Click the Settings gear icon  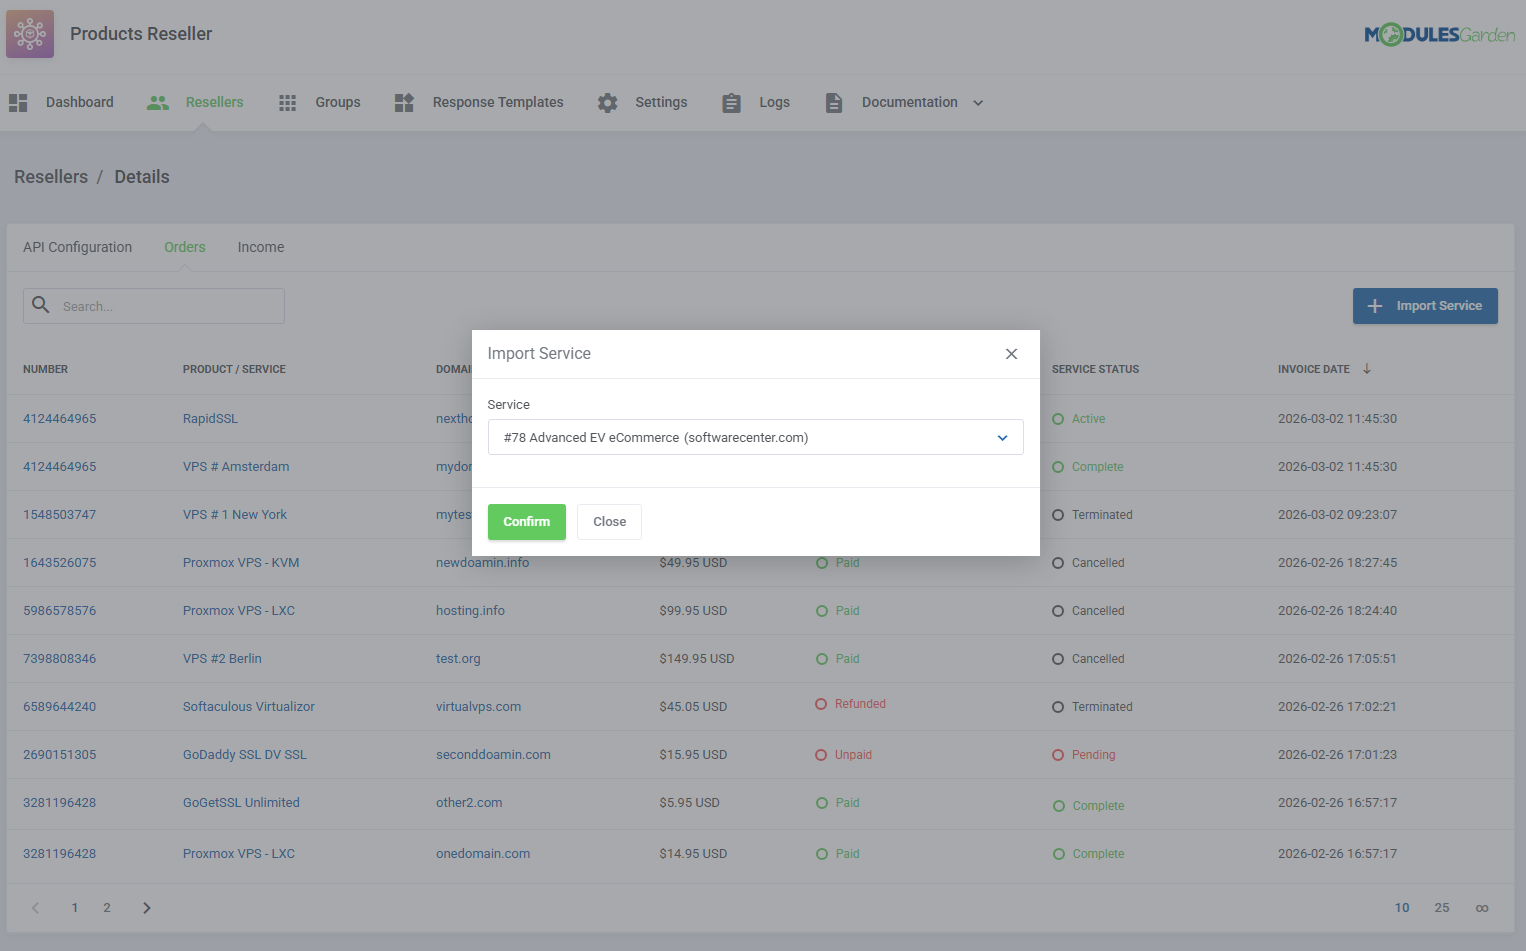(607, 102)
